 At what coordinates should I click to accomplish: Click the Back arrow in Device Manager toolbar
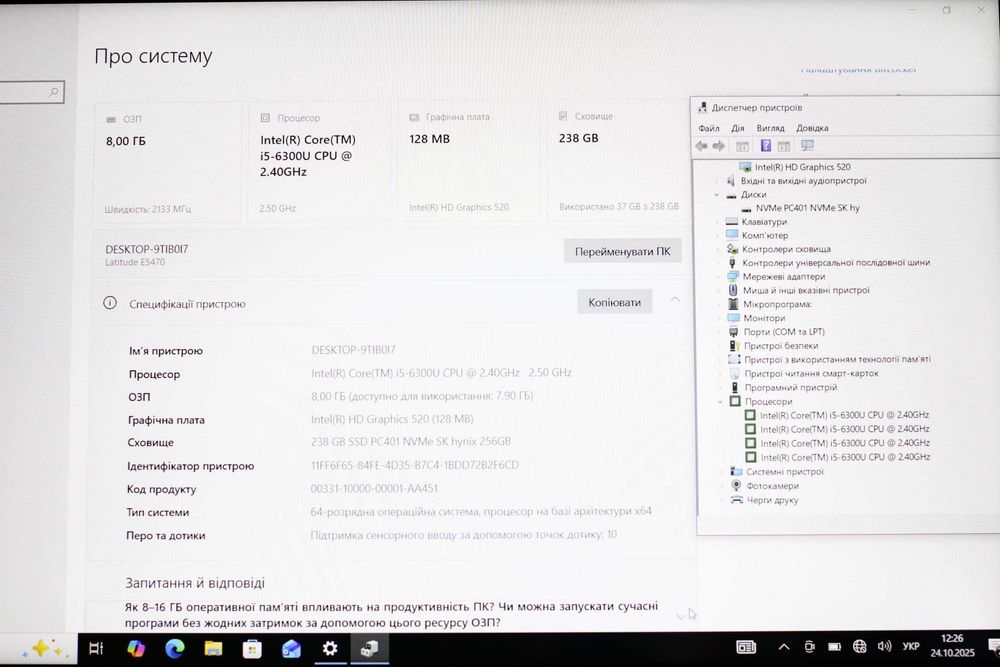(x=702, y=146)
